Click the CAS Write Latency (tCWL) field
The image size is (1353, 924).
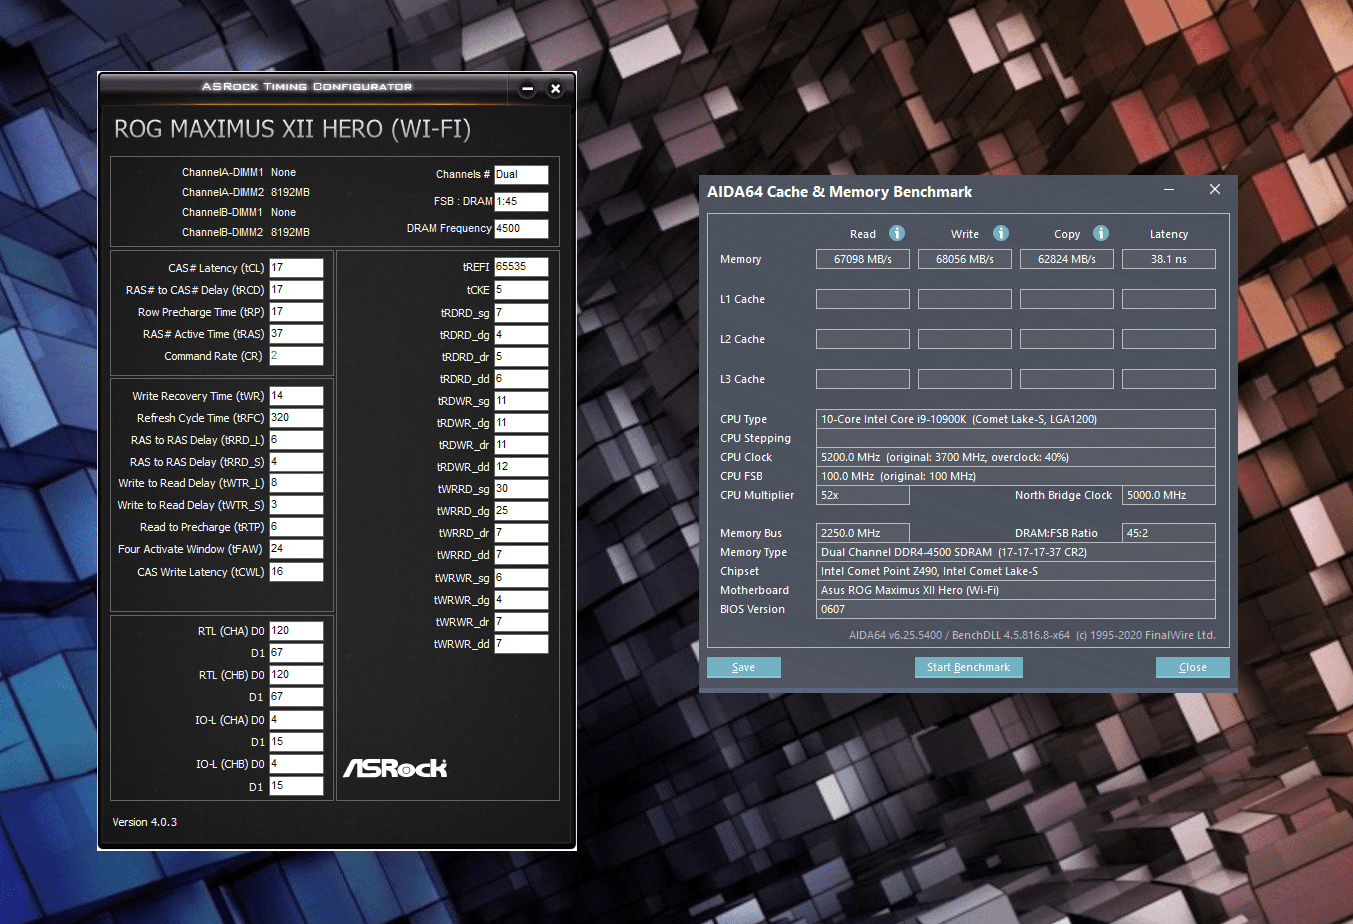(x=296, y=572)
